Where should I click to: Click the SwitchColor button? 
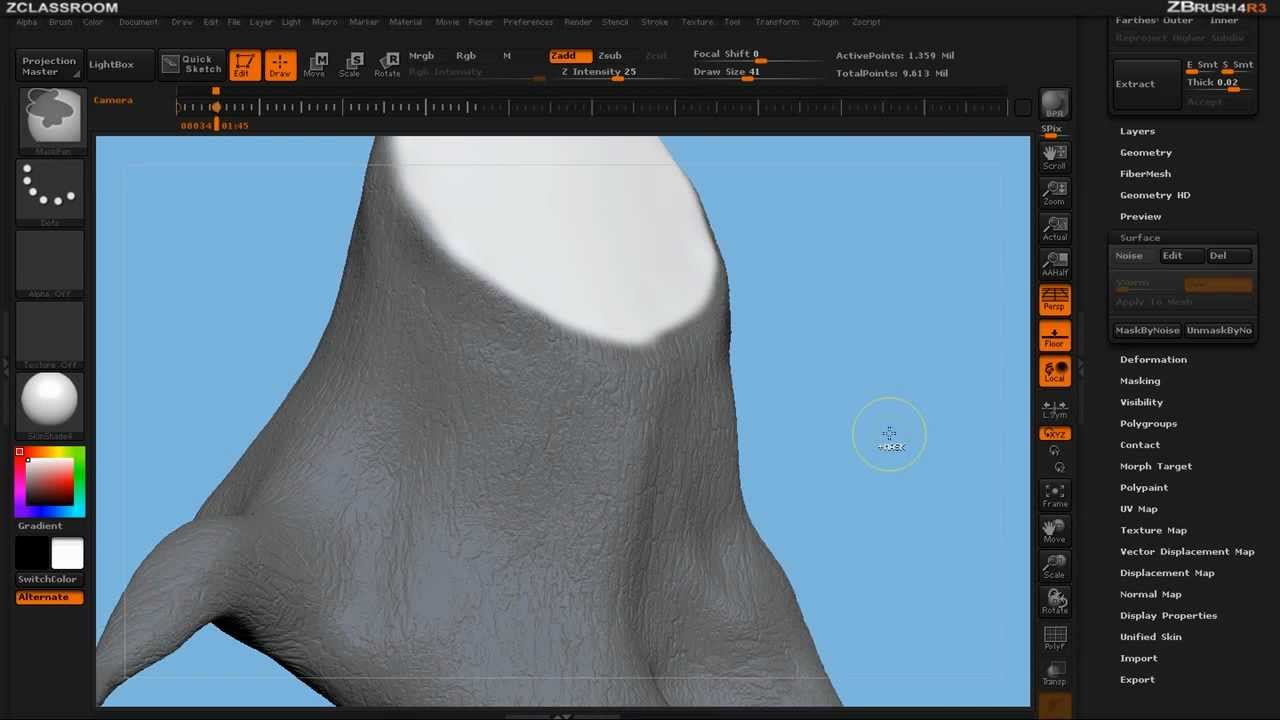47,579
